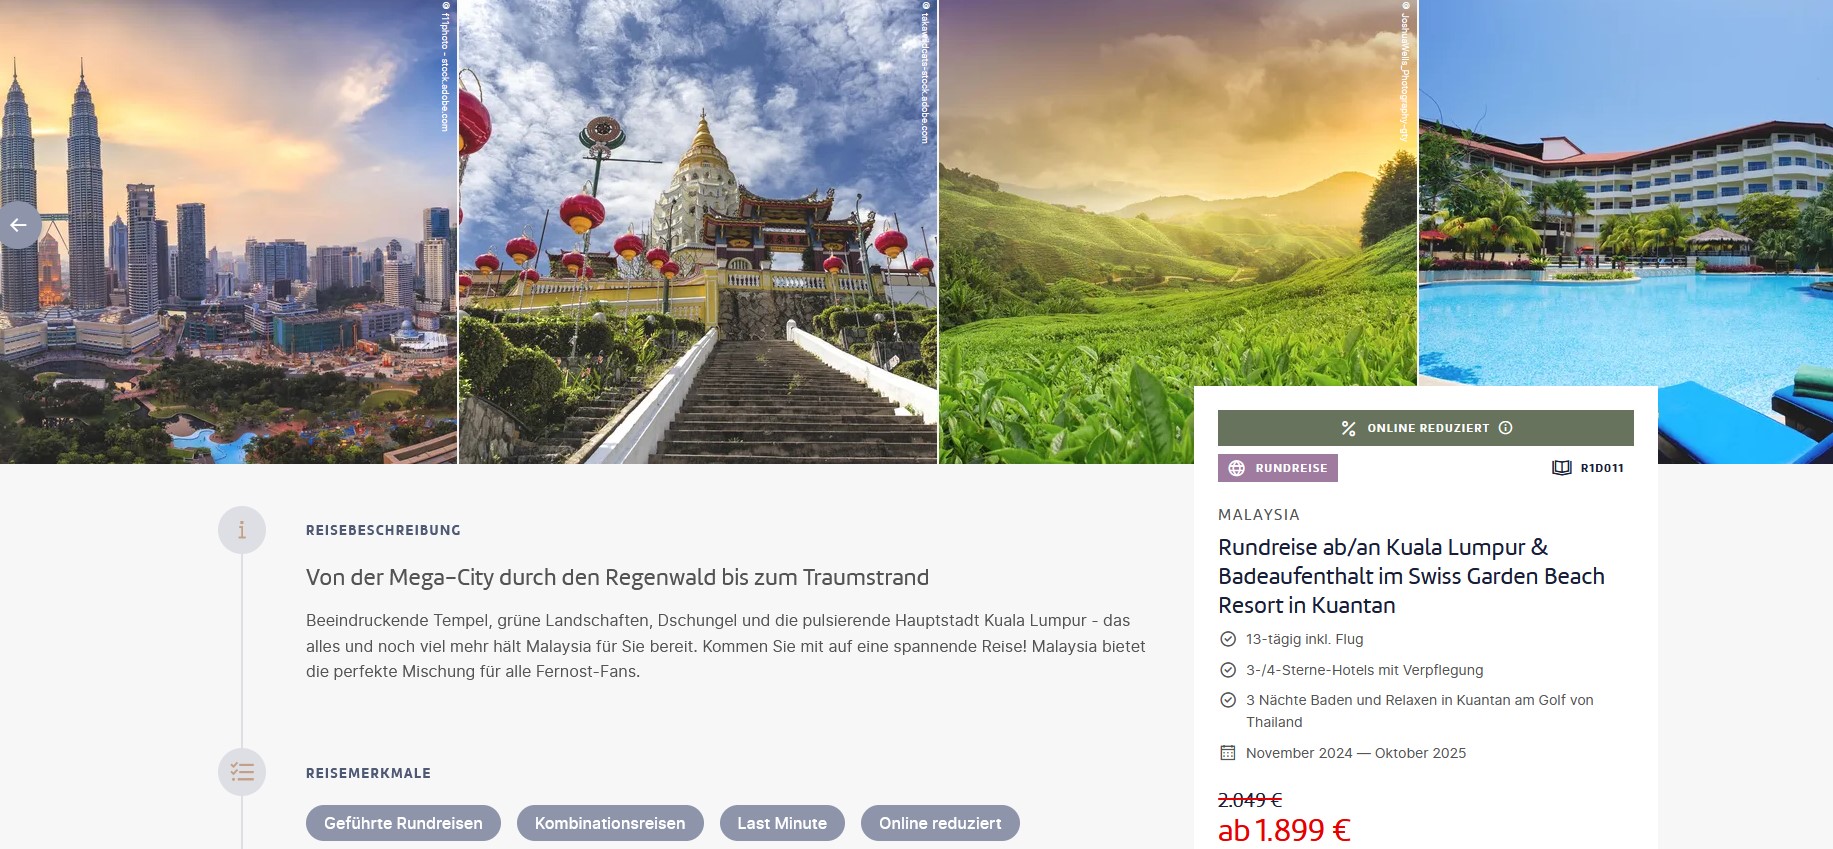
Task: Click the catalog book icon next to R1D011
Action: [x=1561, y=468]
